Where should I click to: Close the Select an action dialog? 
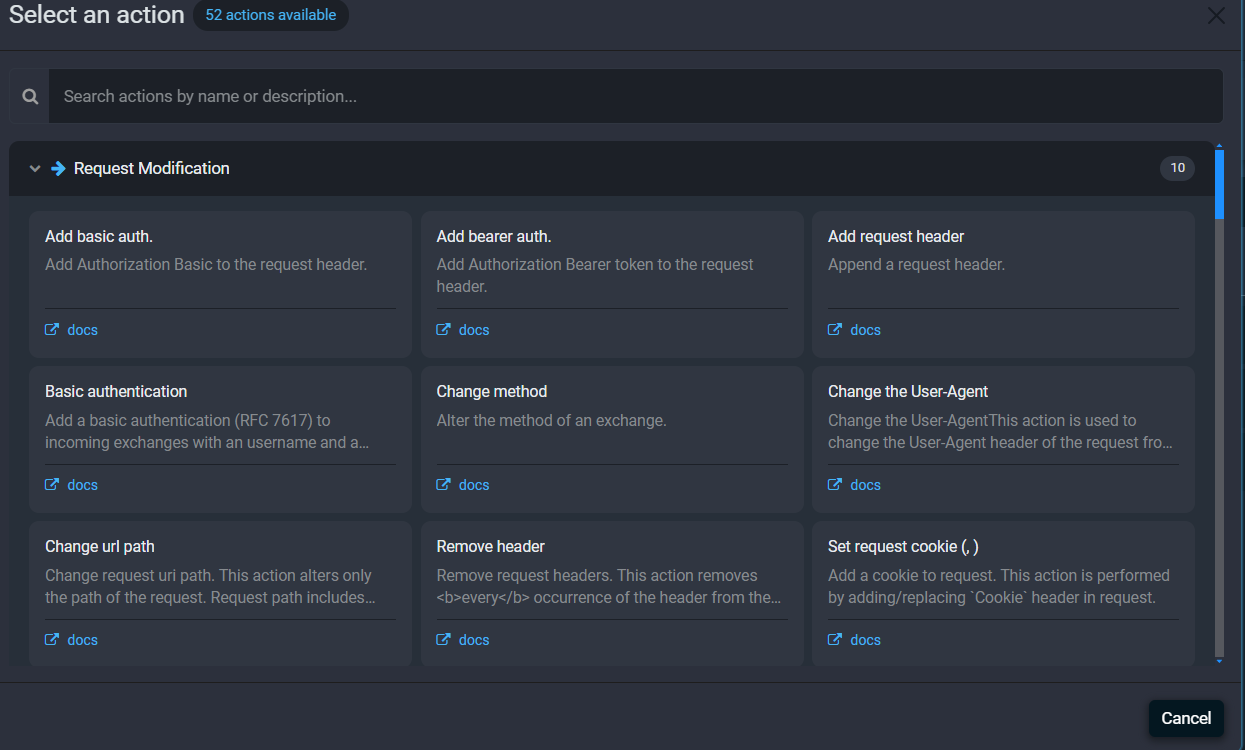coord(1216,16)
